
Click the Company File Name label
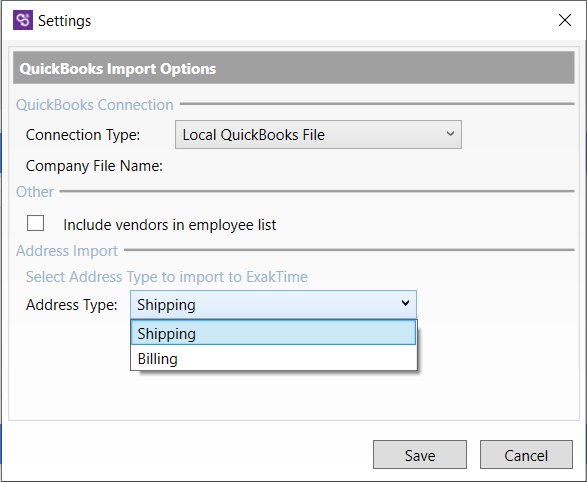[x=94, y=166]
